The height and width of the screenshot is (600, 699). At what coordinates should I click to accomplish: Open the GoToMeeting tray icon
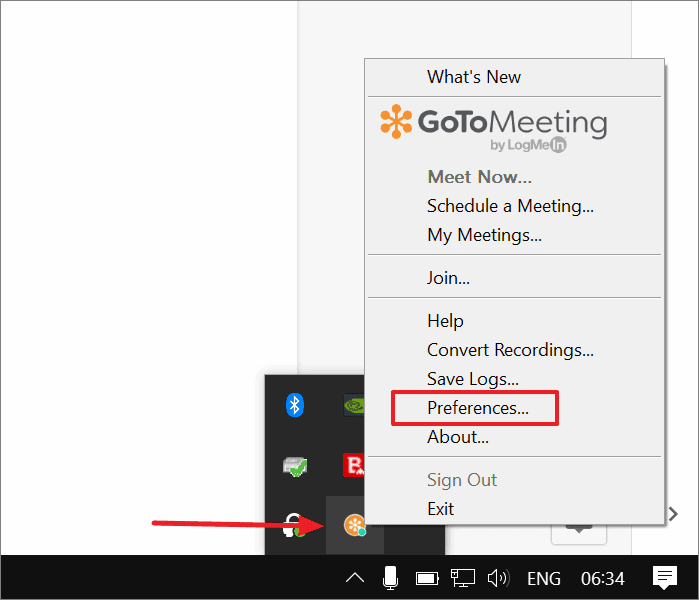pos(355,525)
